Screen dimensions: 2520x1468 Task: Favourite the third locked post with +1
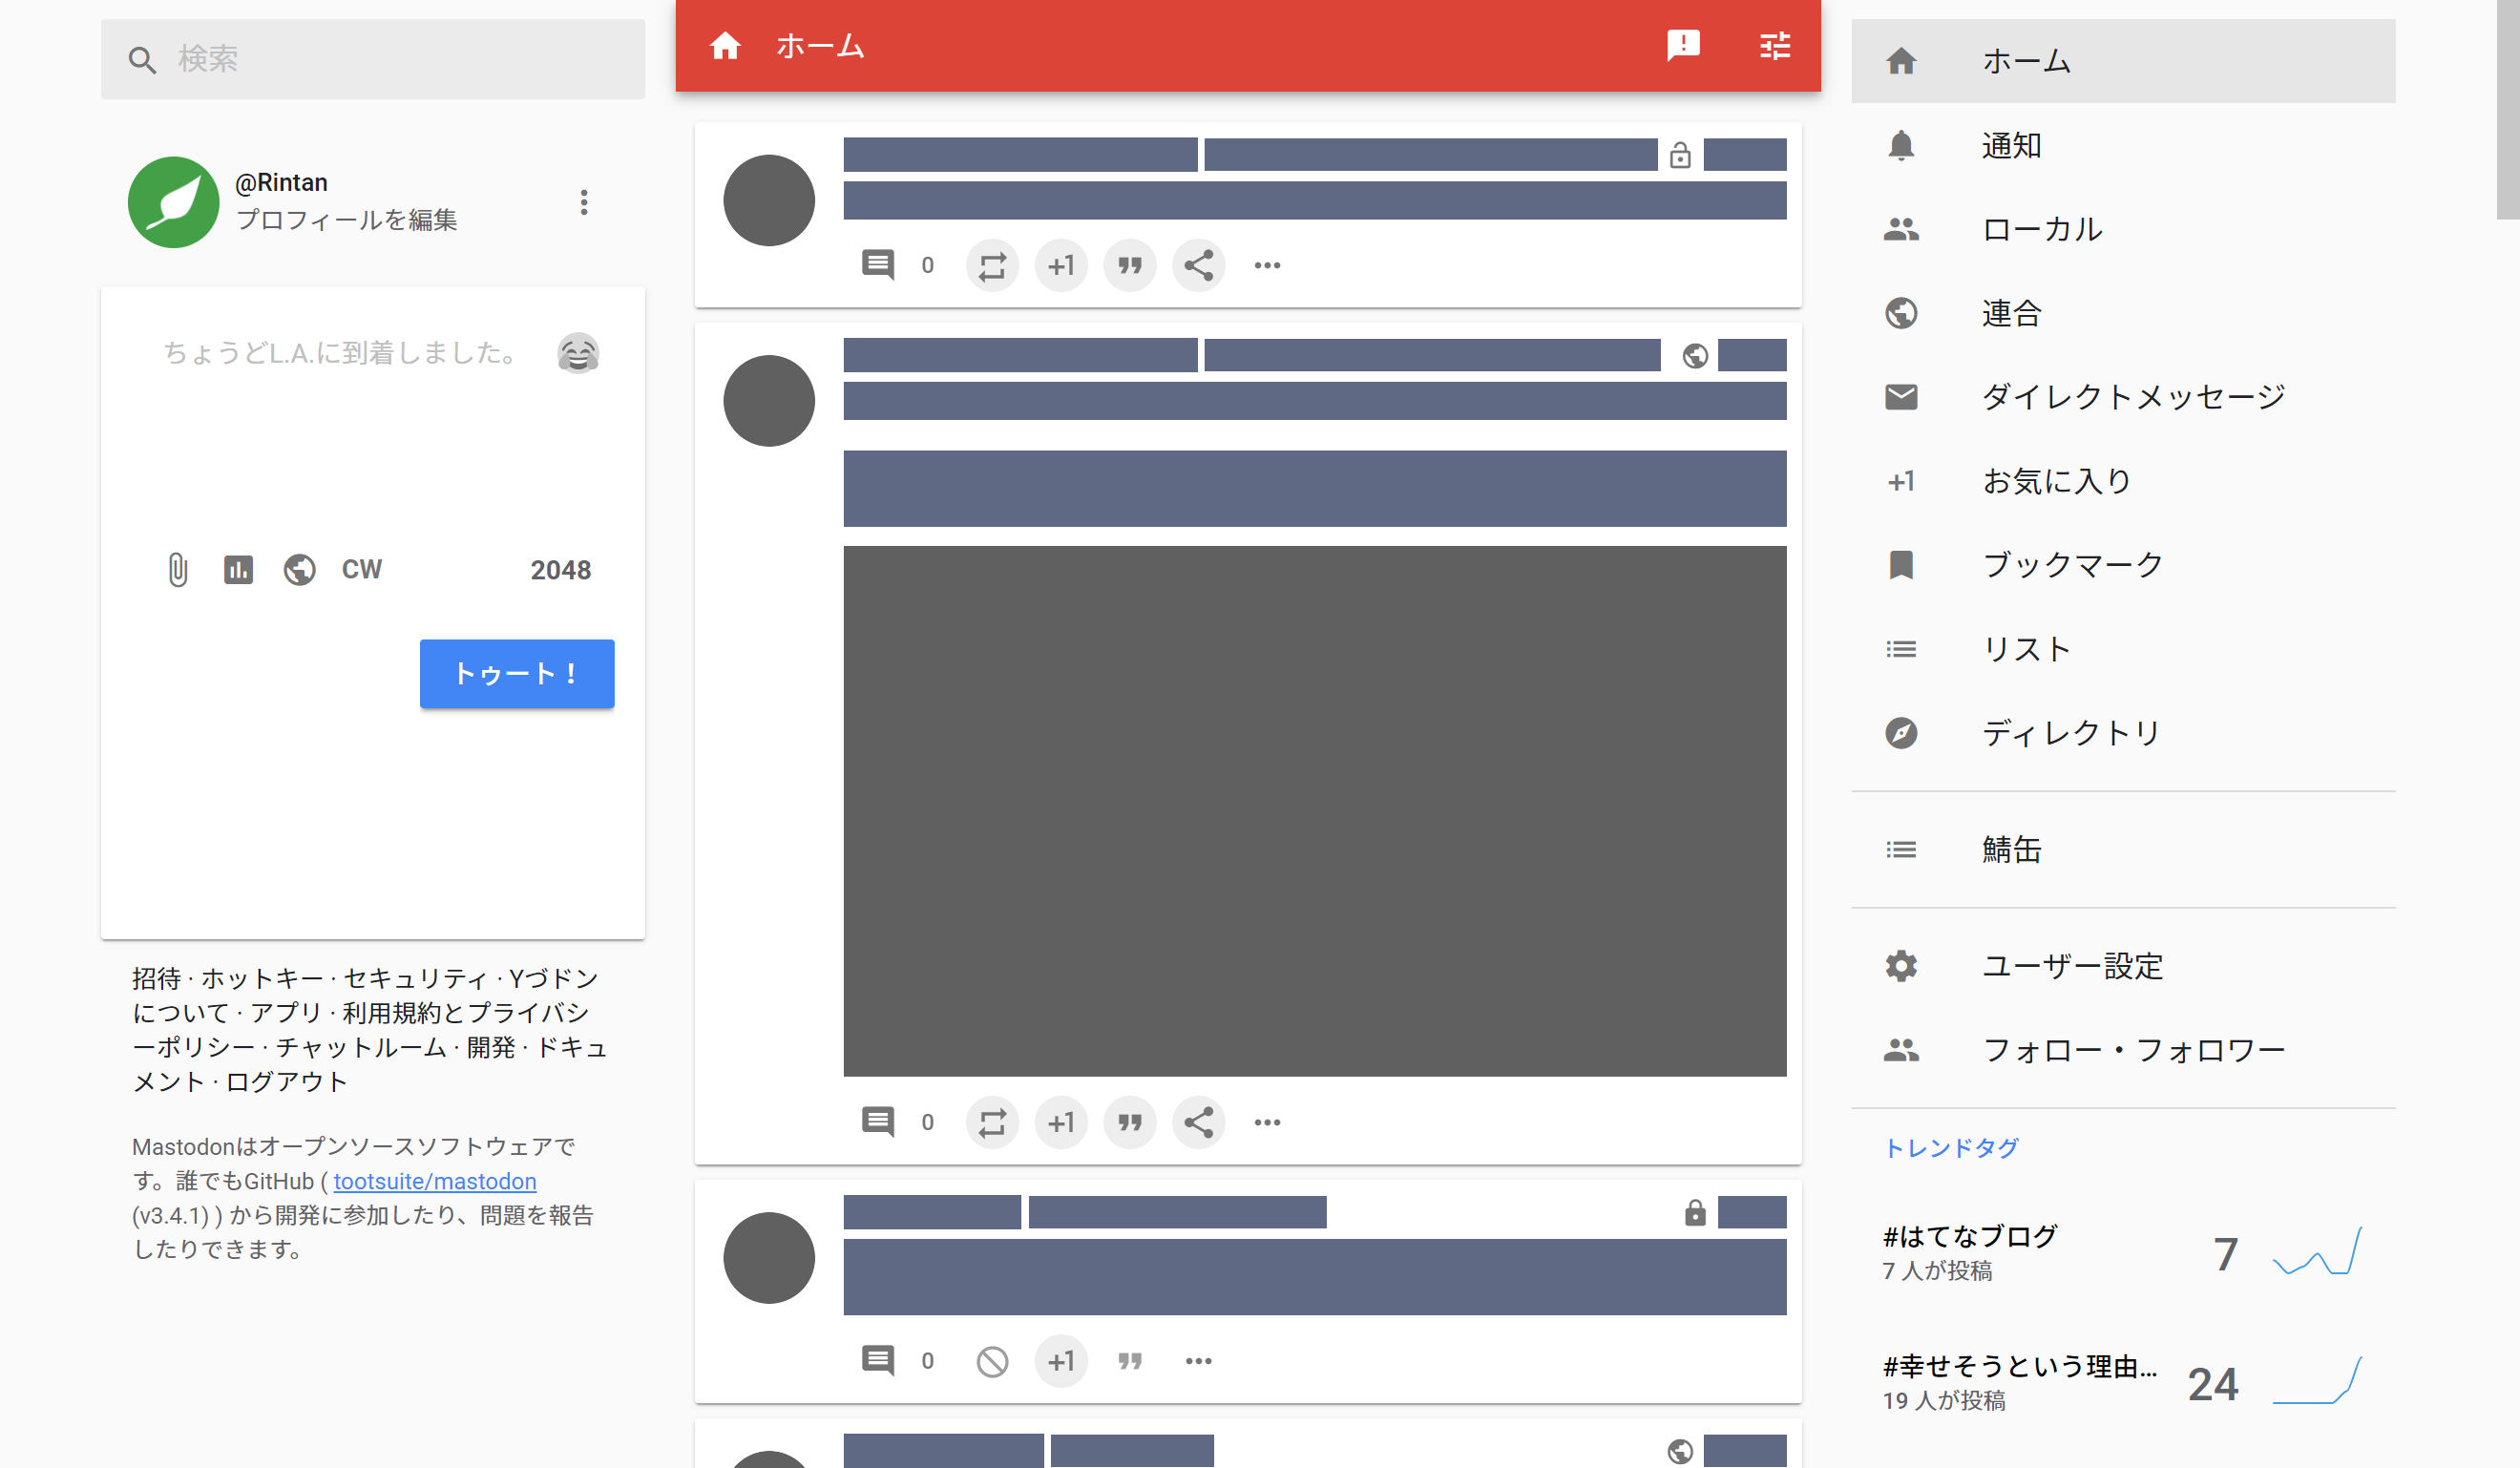(1060, 1362)
